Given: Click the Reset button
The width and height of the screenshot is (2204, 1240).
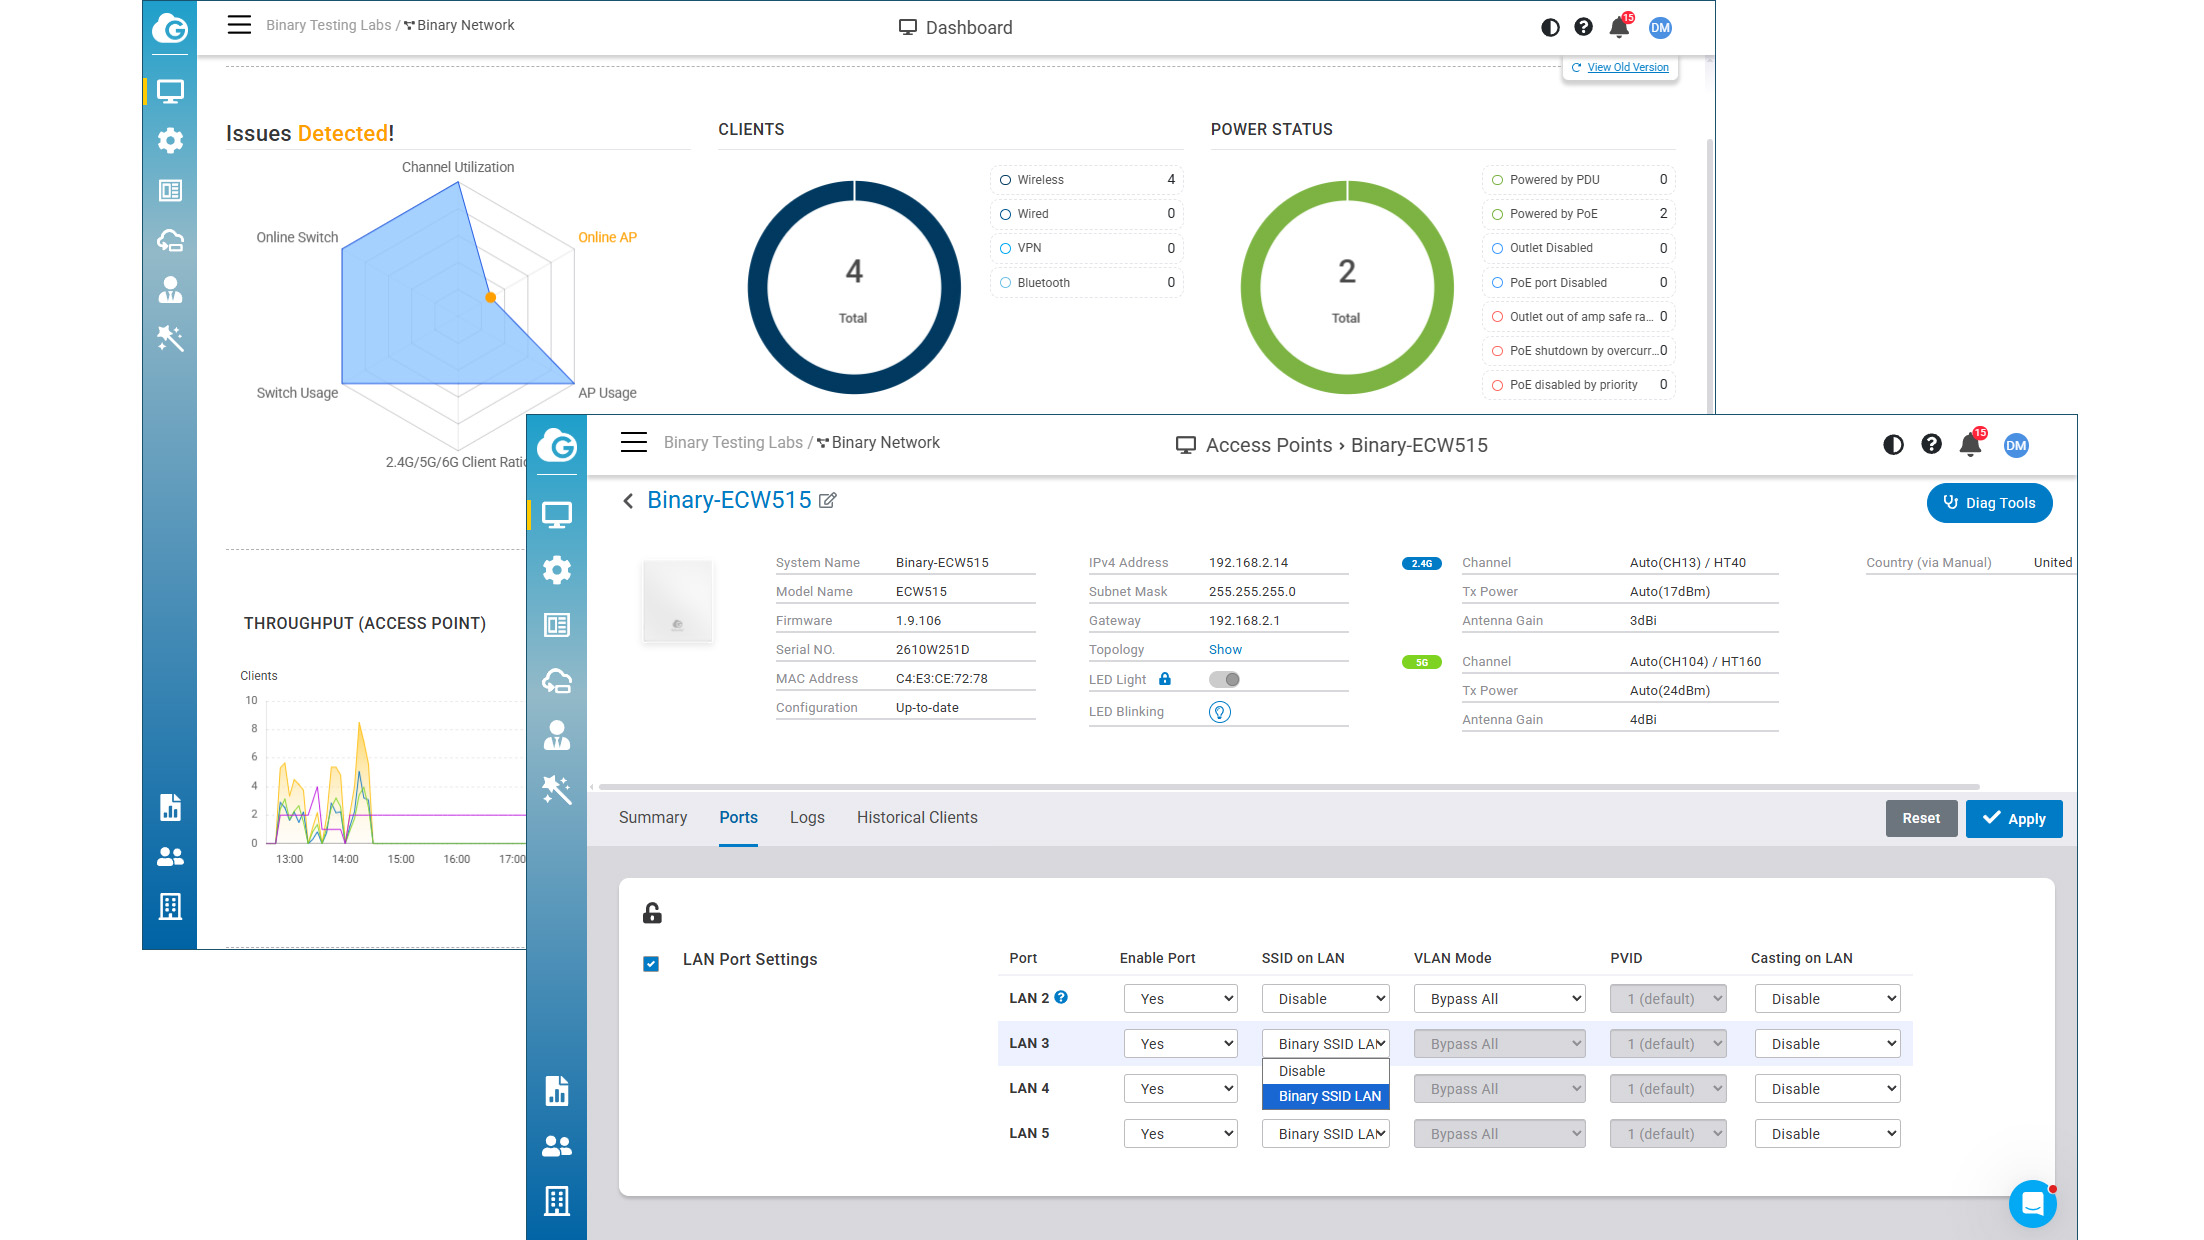Looking at the screenshot, I should pos(1921,818).
